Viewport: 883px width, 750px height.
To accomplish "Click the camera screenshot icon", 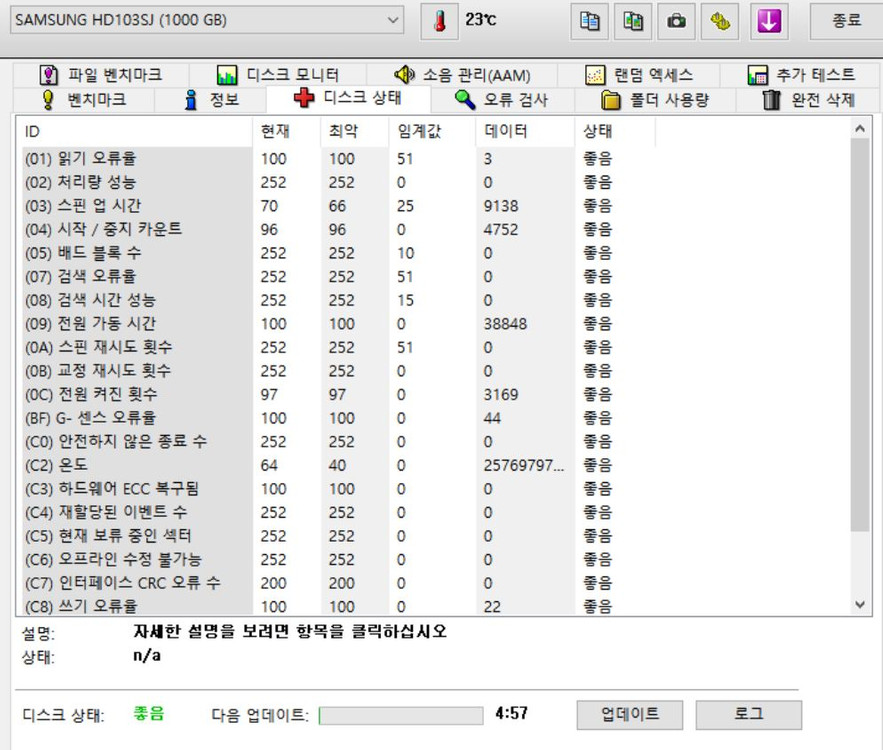I will [x=678, y=20].
